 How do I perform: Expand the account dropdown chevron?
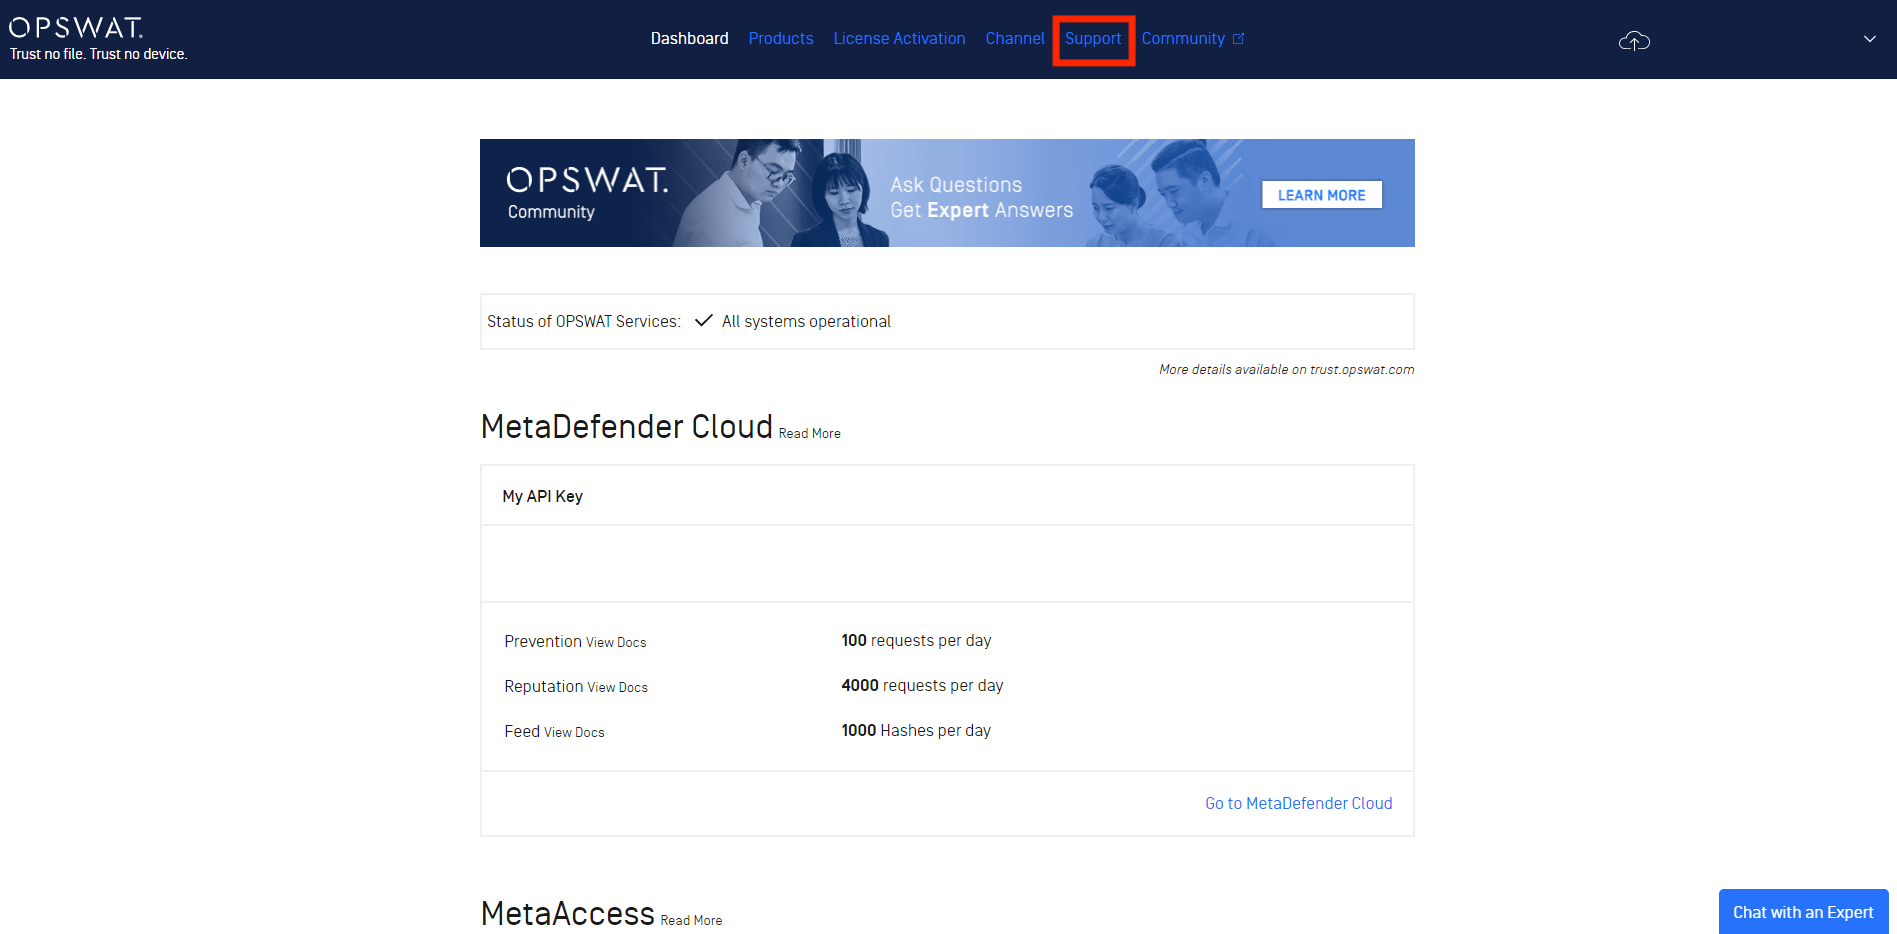coord(1870,39)
